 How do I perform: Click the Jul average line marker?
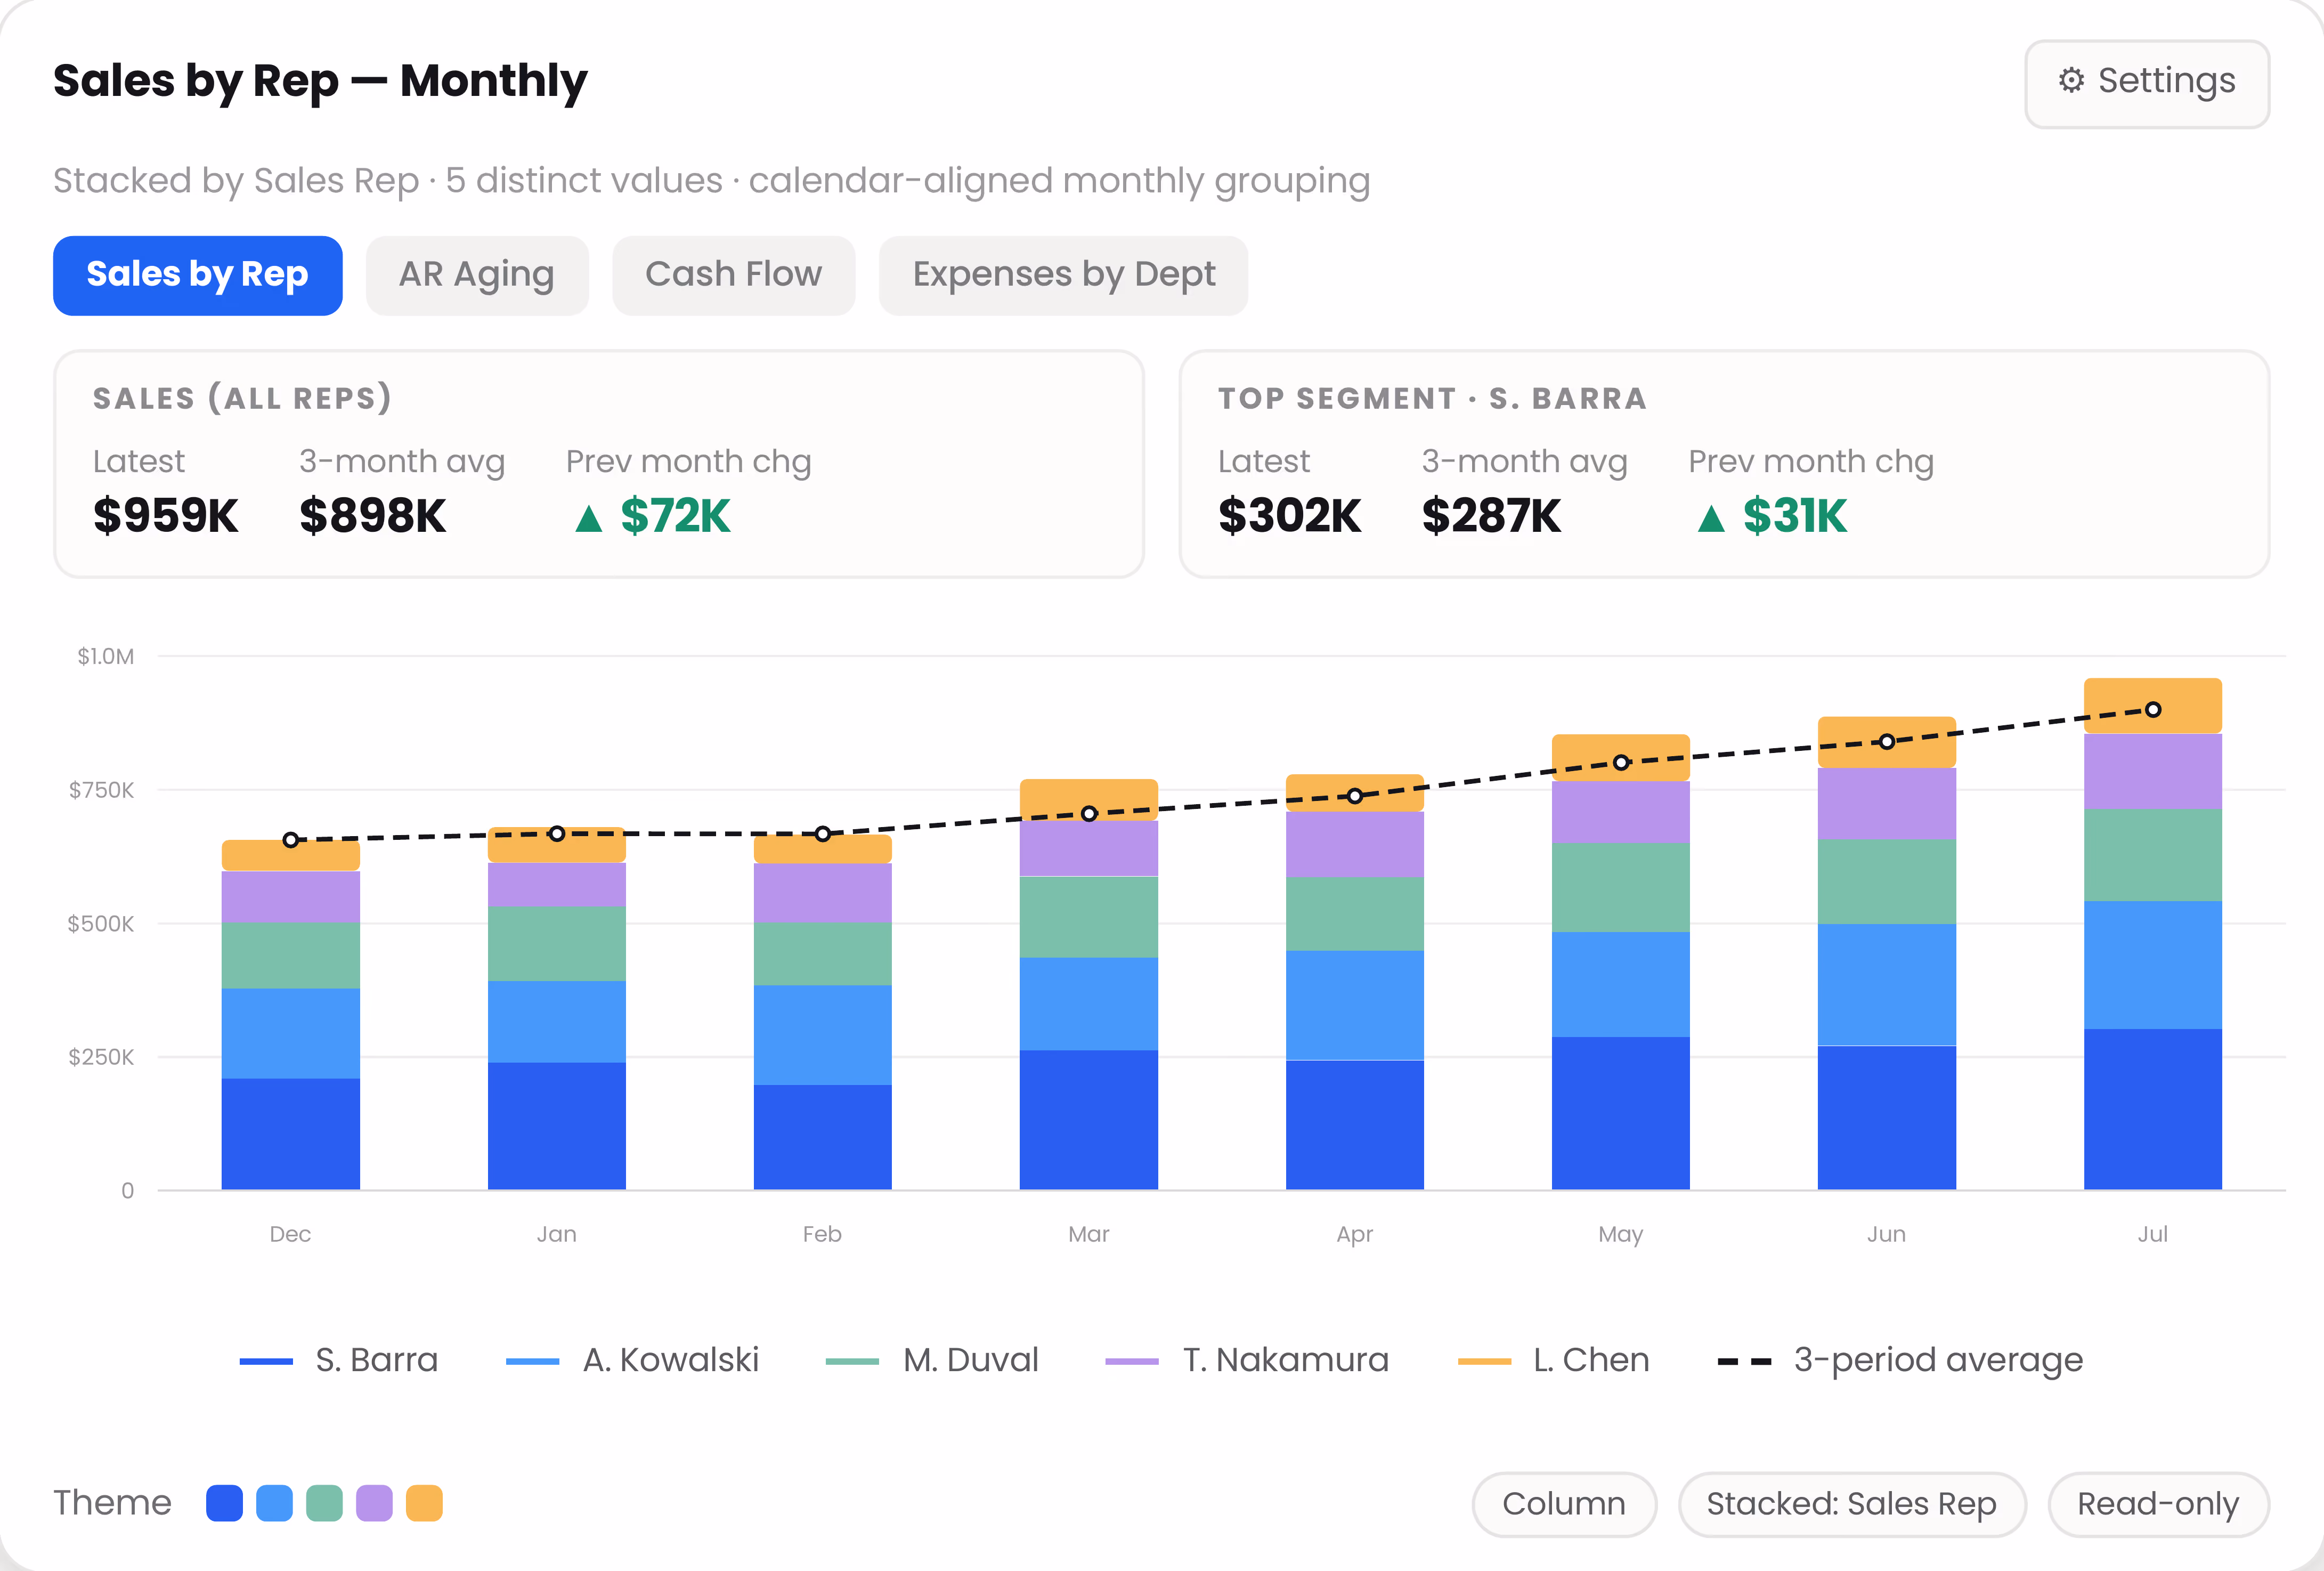[x=2153, y=709]
